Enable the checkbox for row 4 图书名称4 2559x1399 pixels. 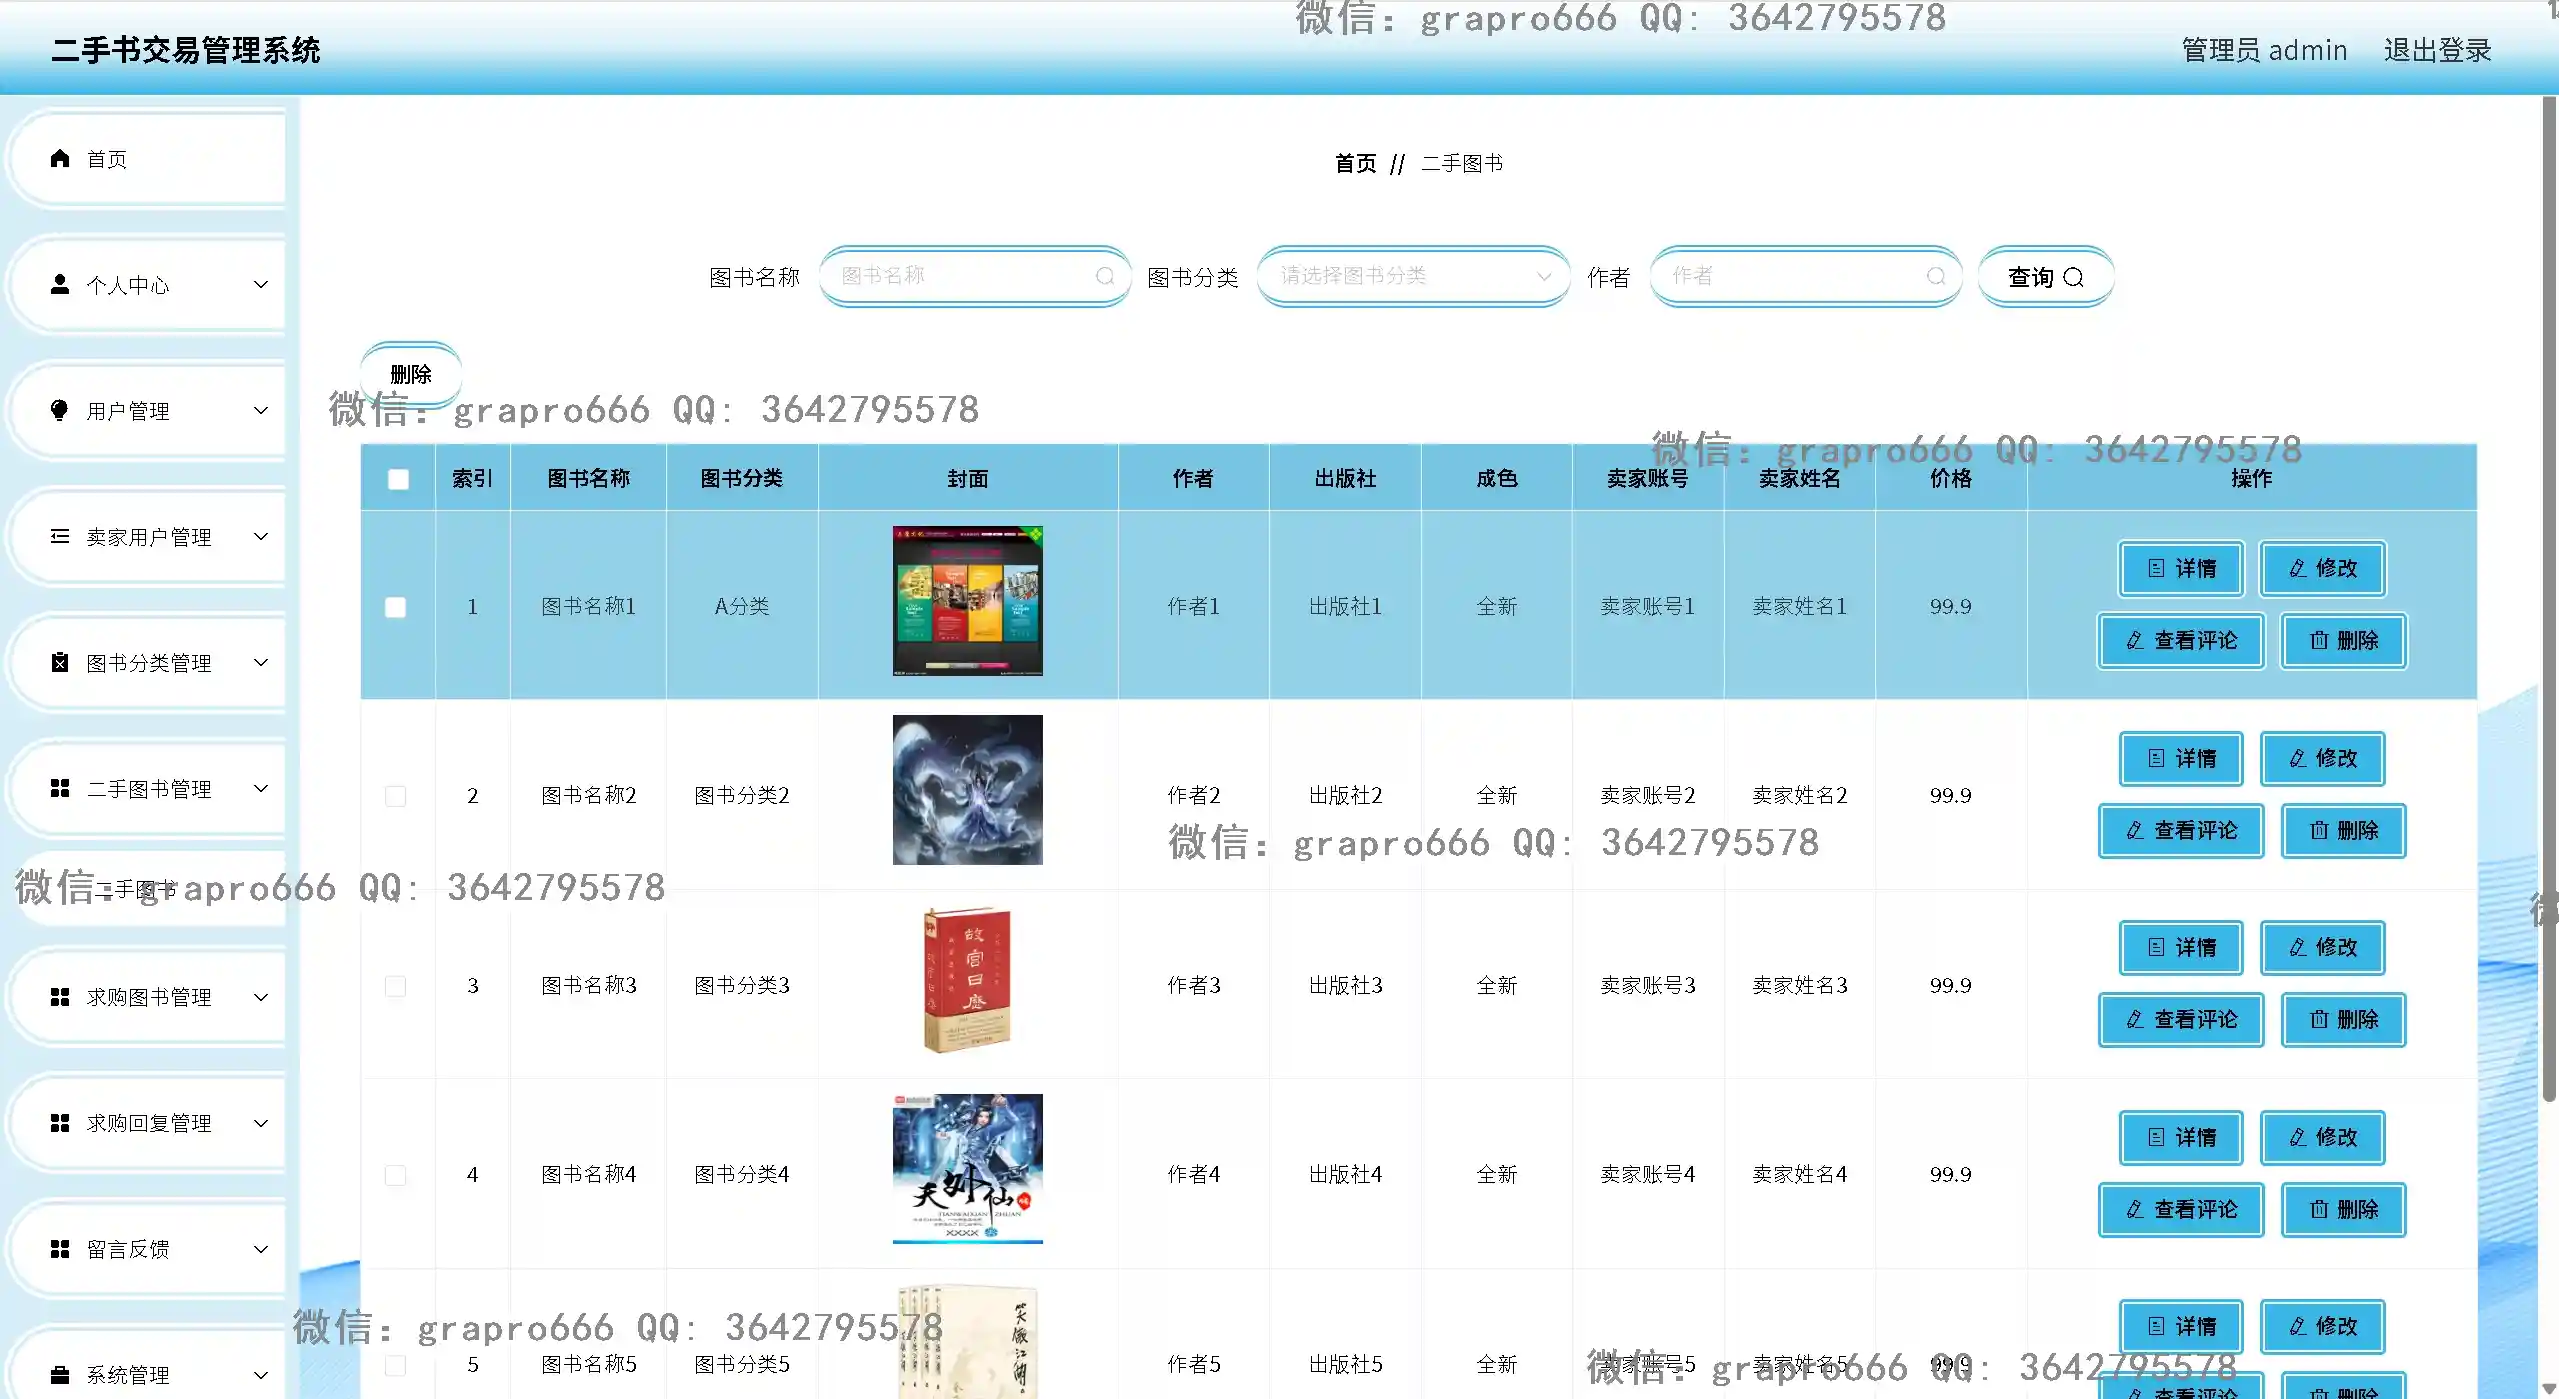(396, 1175)
